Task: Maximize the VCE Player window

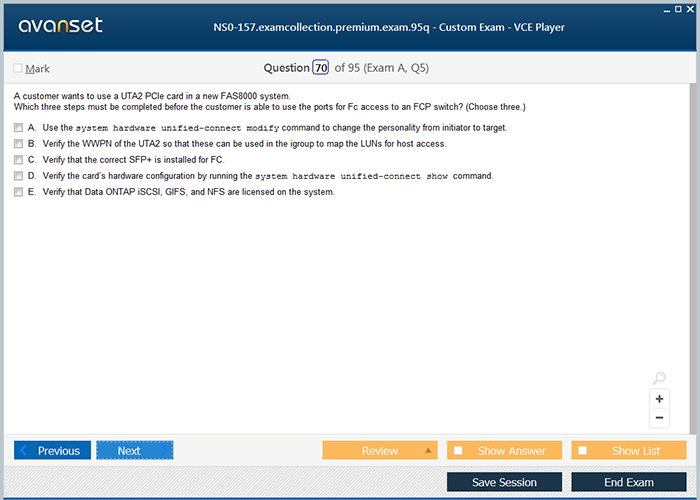Action: pyautogui.click(x=679, y=8)
